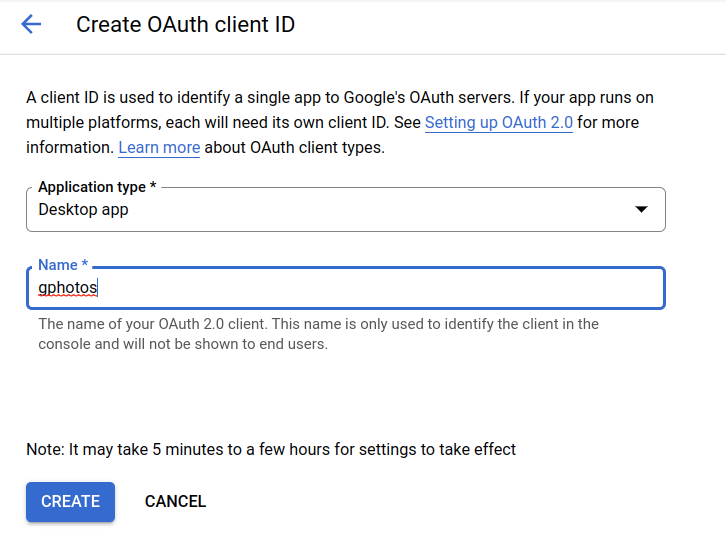Follow the 'Learn more' link
Image resolution: width=726 pixels, height=556 pixels.
(159, 148)
